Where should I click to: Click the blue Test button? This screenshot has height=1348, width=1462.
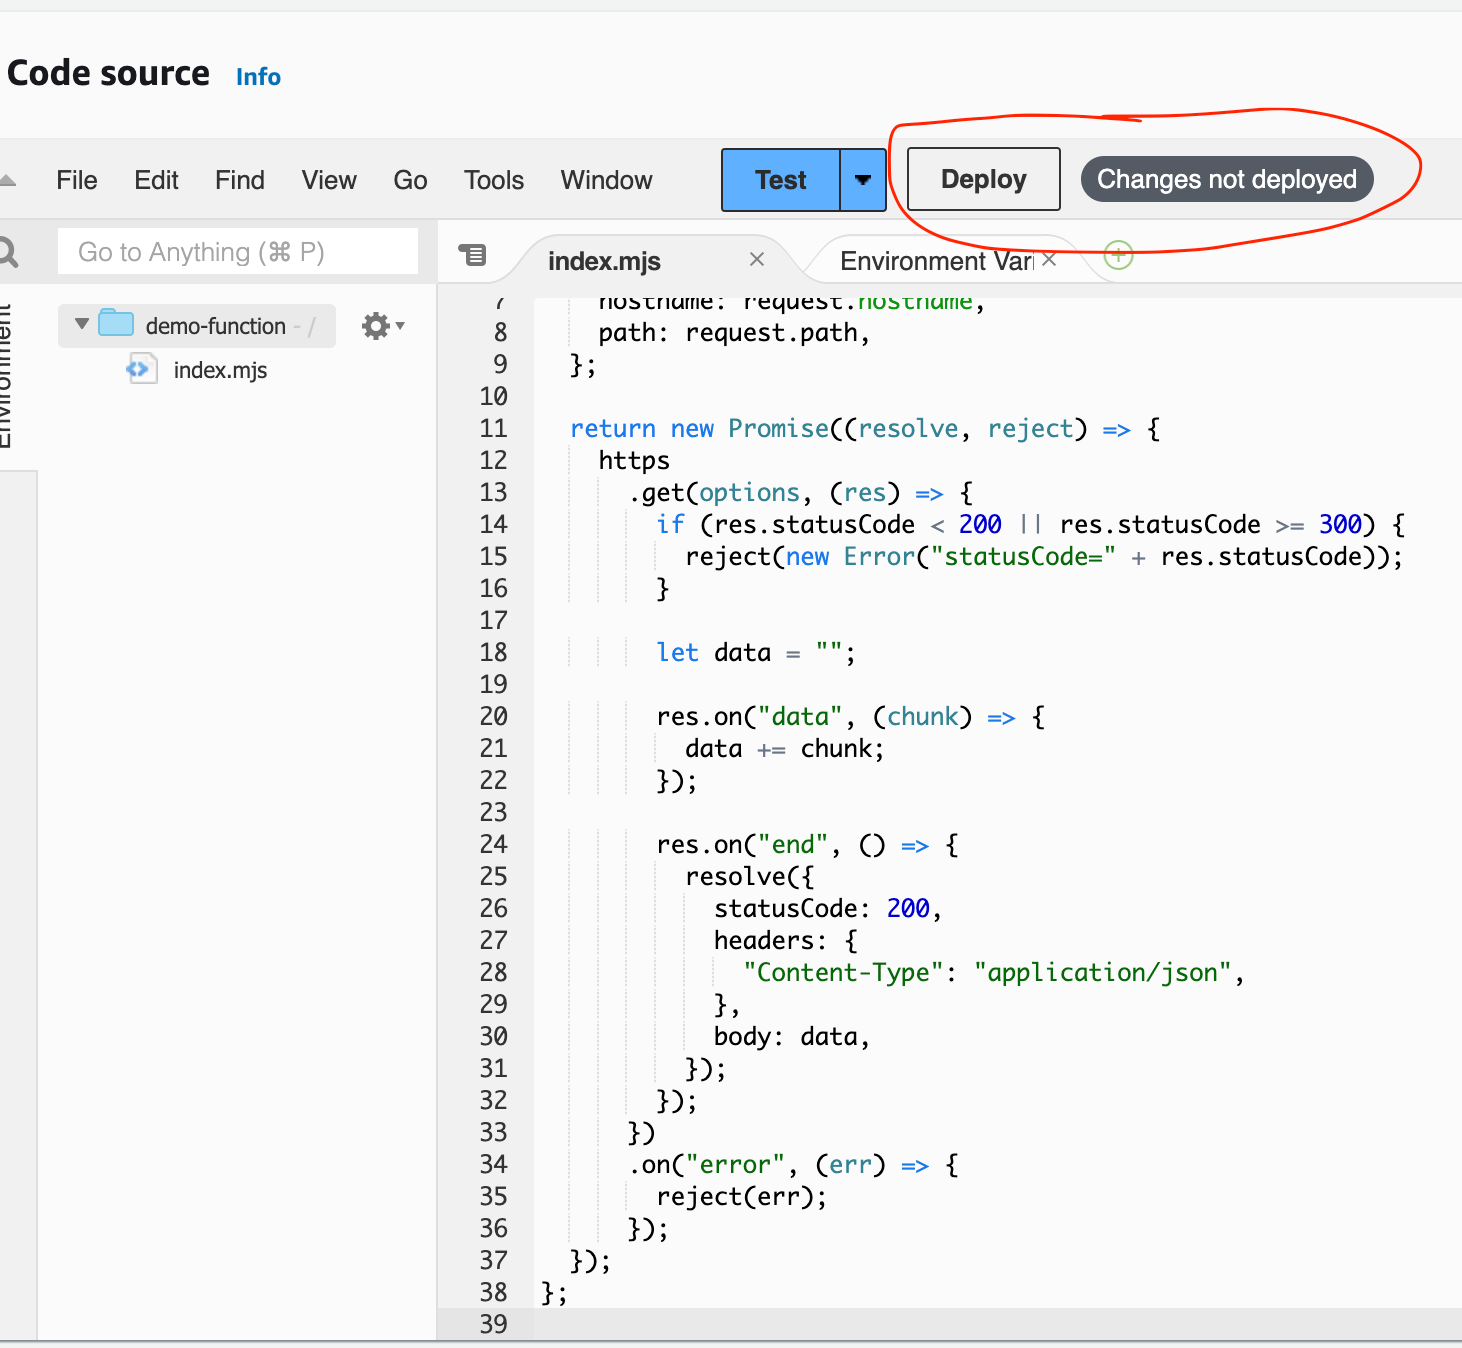(781, 180)
